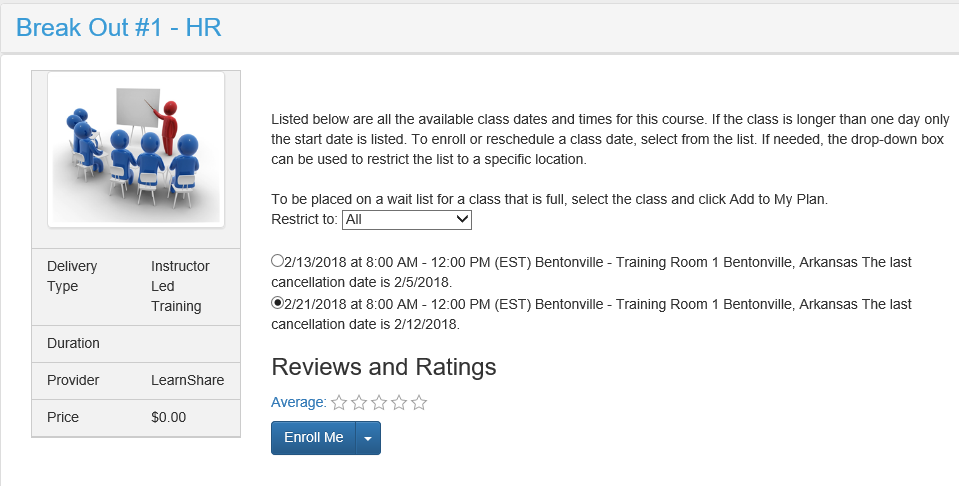This screenshot has height=486, width=959.
Task: Select the fourth rating star
Action: 399,403
